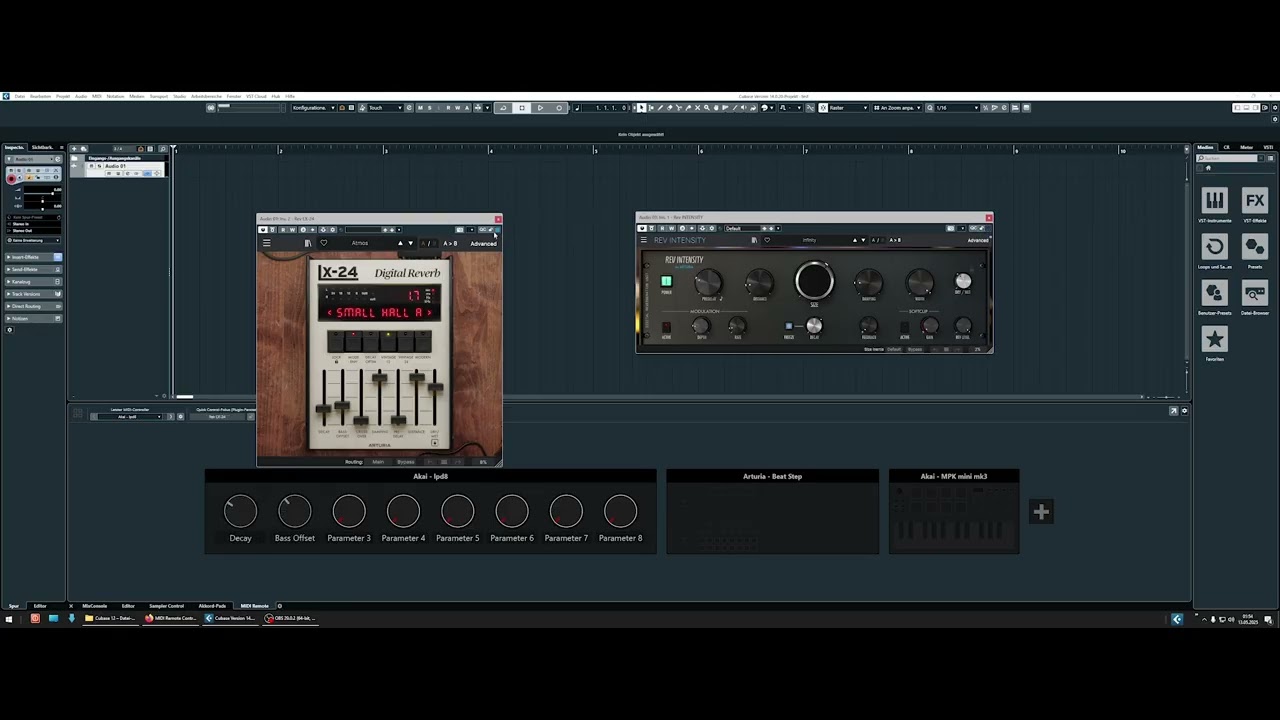The image size is (1280, 720).
Task: Add a MIDI controller surface with plus
Action: point(1041,512)
